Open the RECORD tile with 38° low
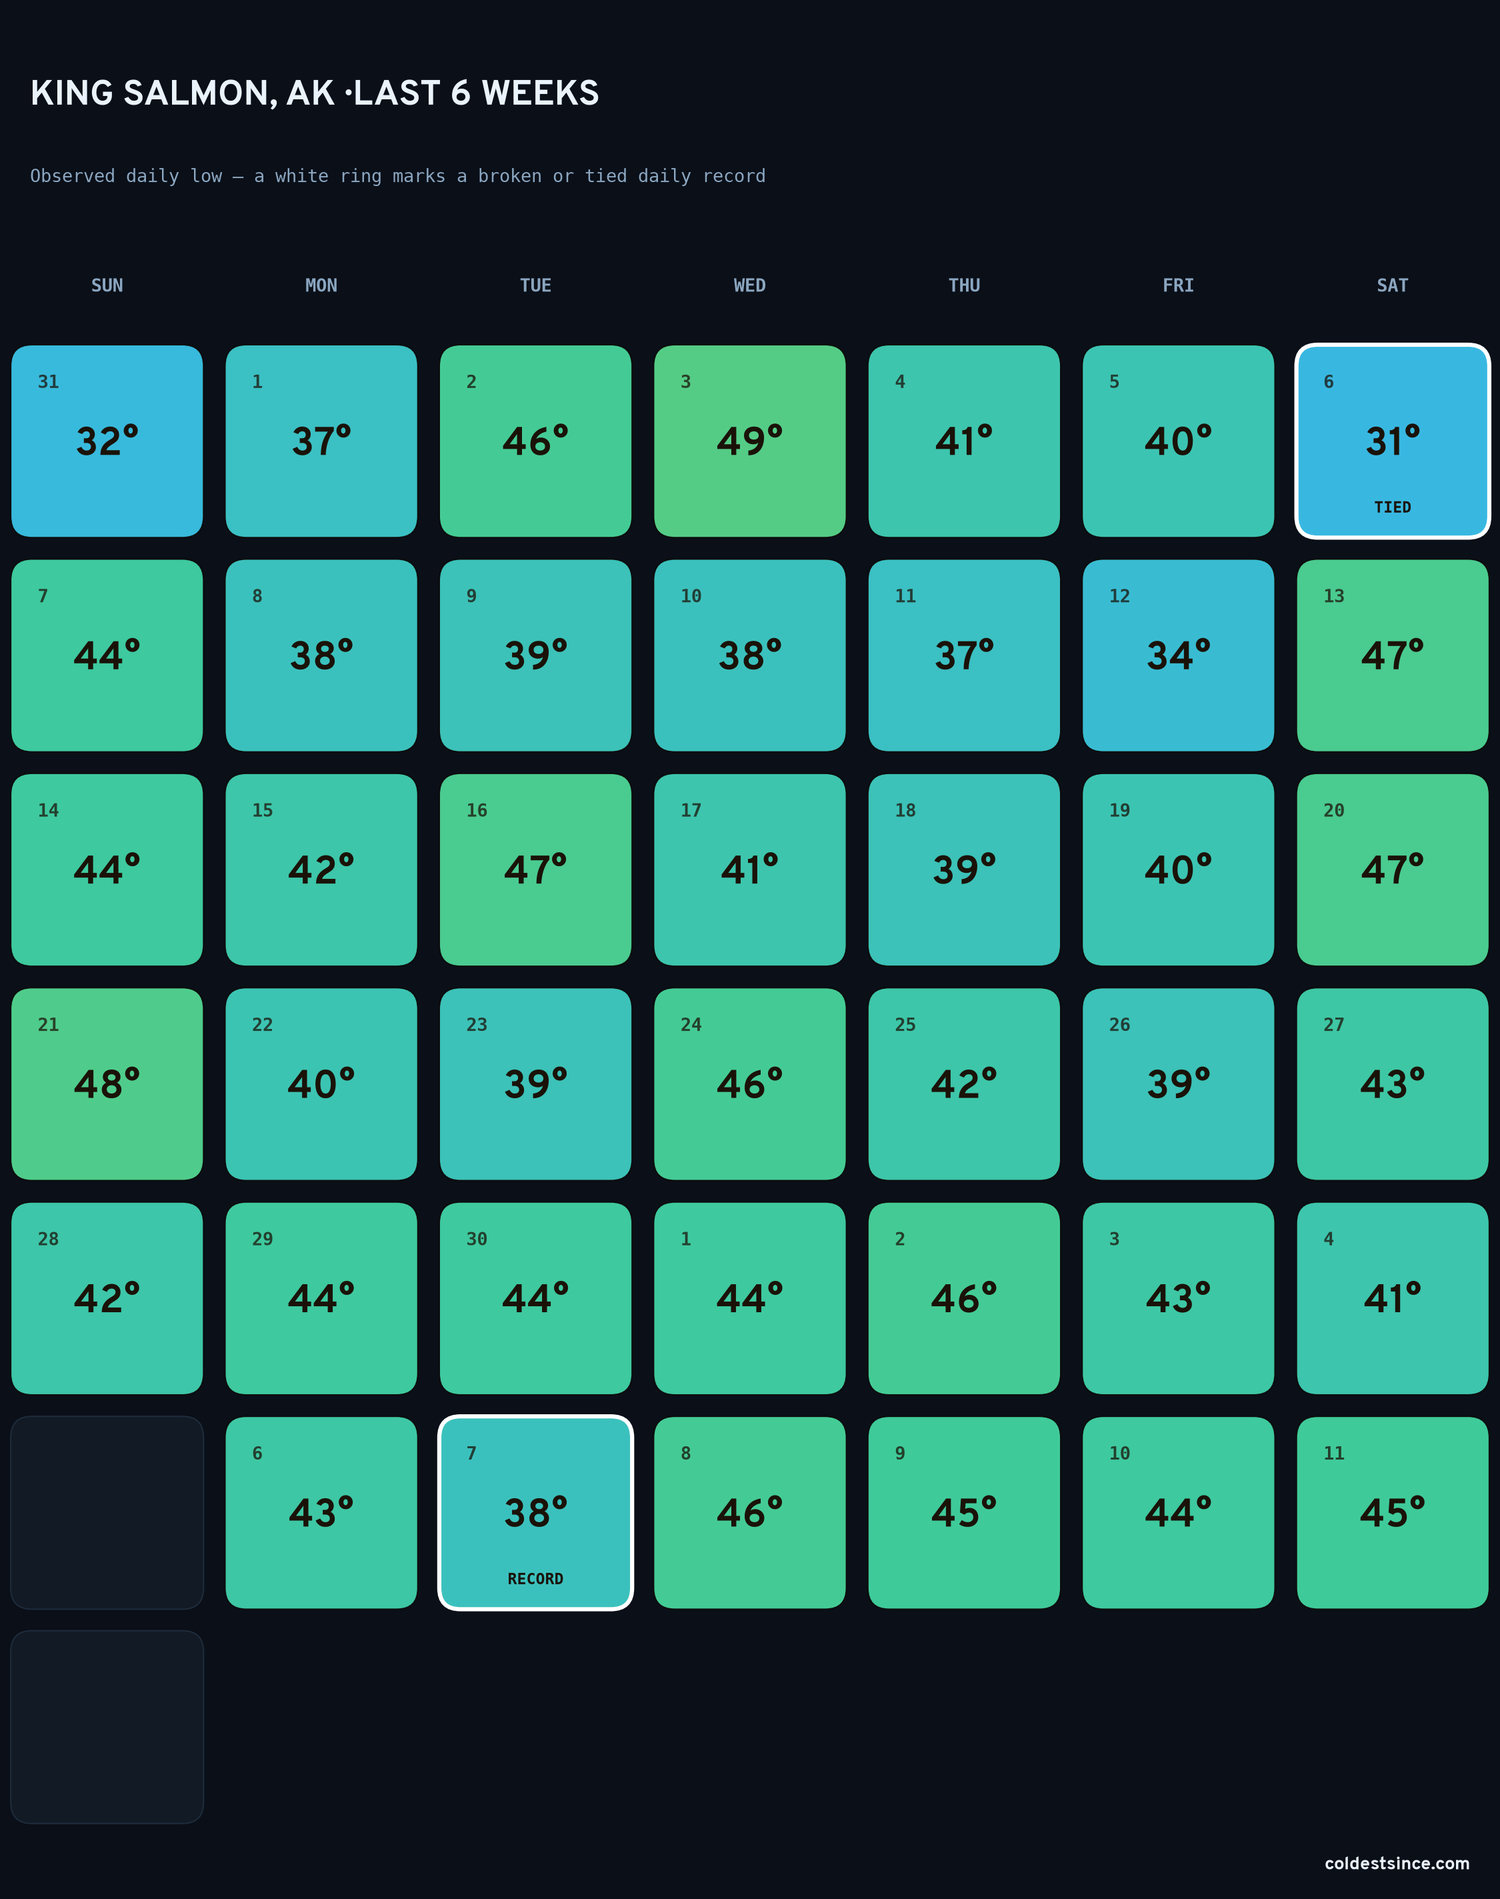The height and width of the screenshot is (1899, 1500). point(535,1512)
